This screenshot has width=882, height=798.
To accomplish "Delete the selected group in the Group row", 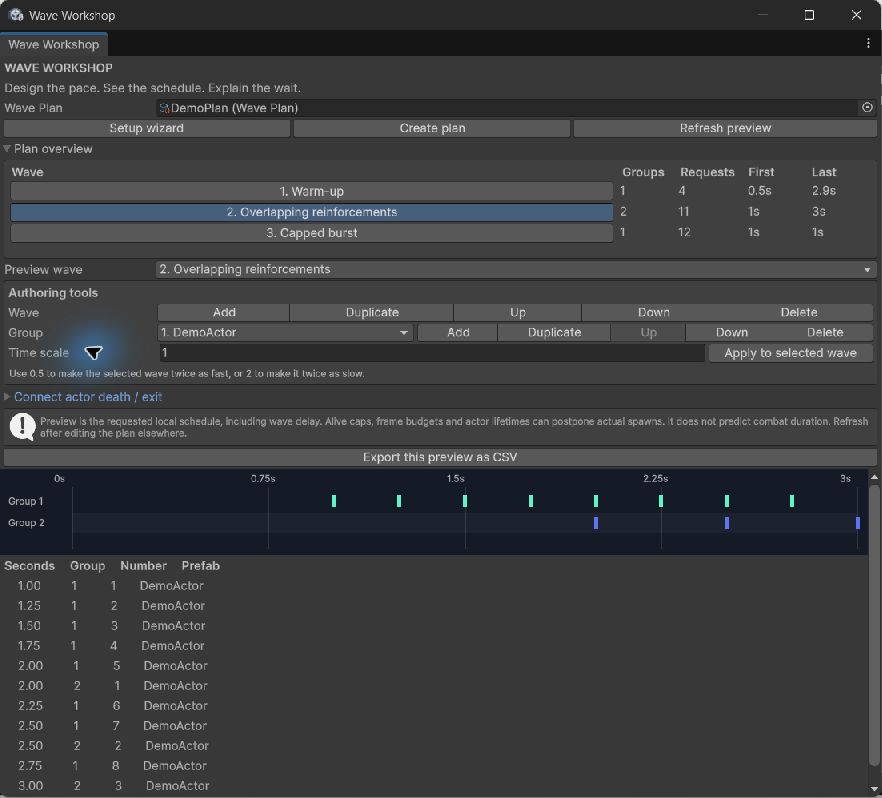I will tap(825, 332).
